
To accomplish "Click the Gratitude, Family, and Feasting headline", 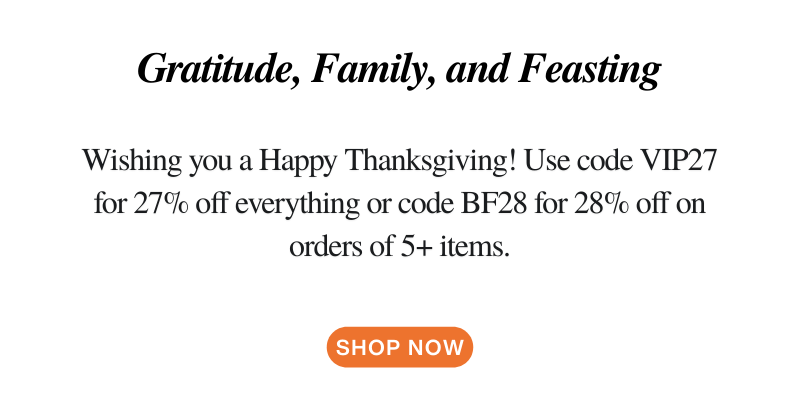I will click(399, 69).
